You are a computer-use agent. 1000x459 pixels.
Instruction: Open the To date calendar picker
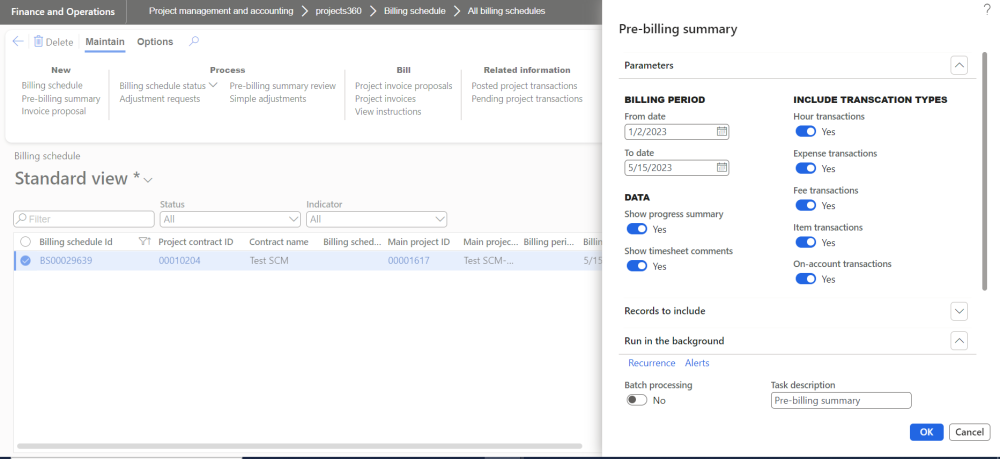tap(722, 168)
